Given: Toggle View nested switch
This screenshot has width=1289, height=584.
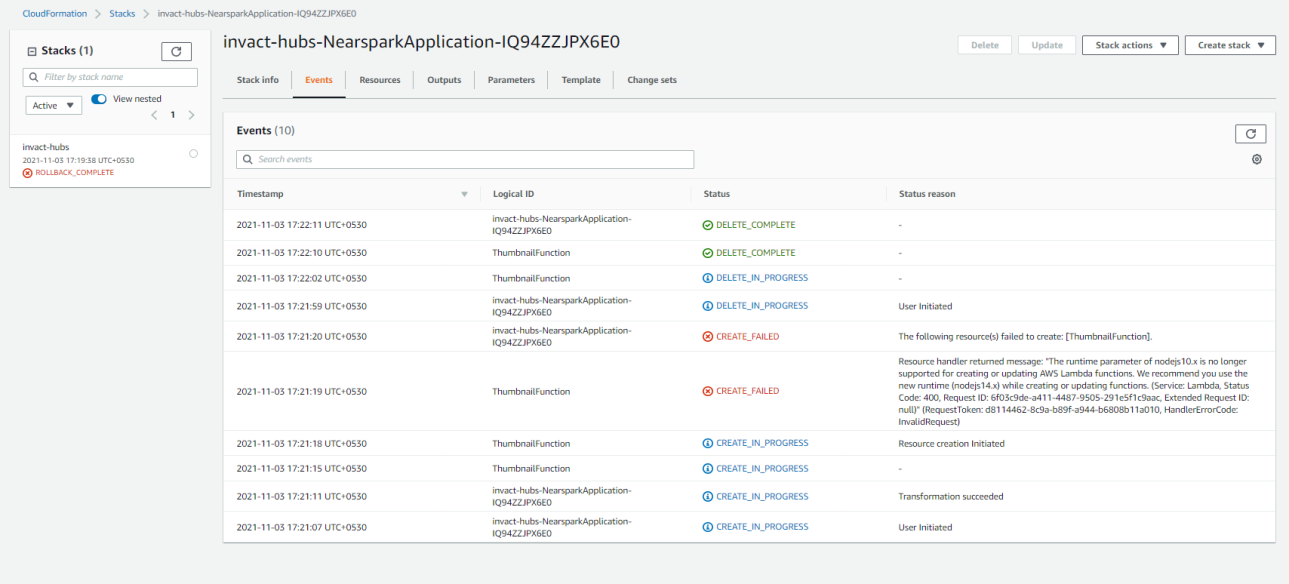Looking at the screenshot, I should coord(99,99).
